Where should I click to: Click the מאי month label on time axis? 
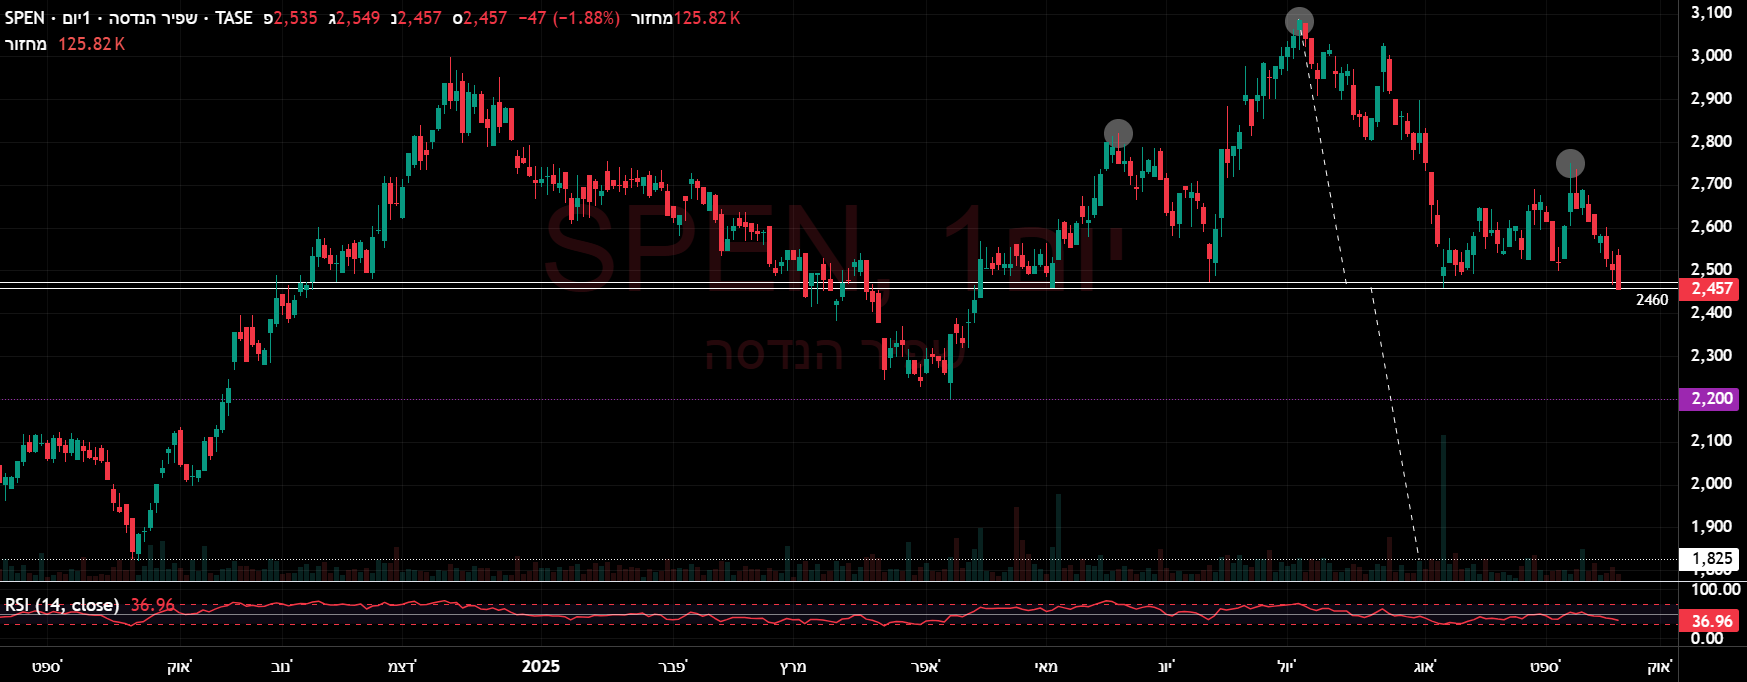pos(1045,666)
